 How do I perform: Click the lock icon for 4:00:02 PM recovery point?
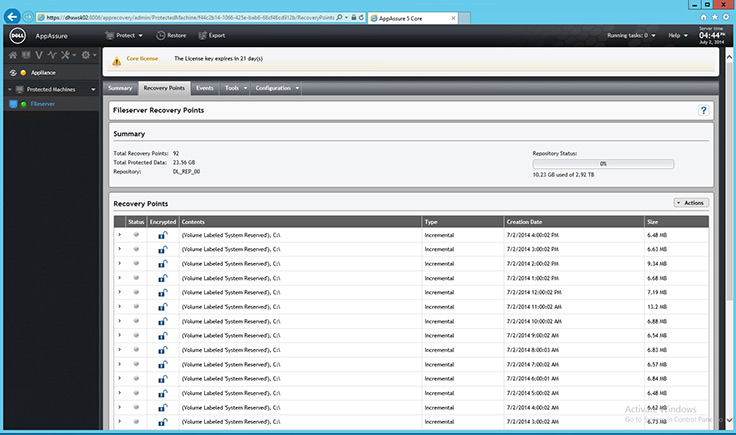[162, 235]
